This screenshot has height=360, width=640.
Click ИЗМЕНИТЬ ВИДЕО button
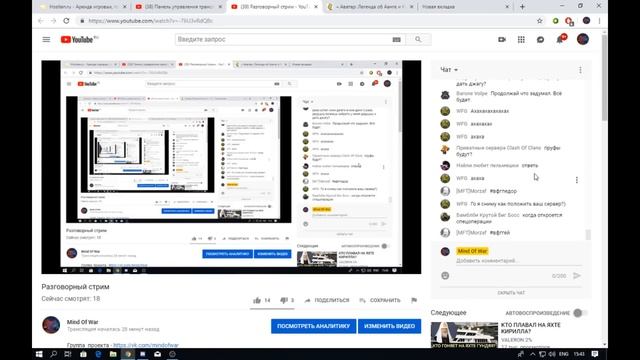tap(389, 326)
